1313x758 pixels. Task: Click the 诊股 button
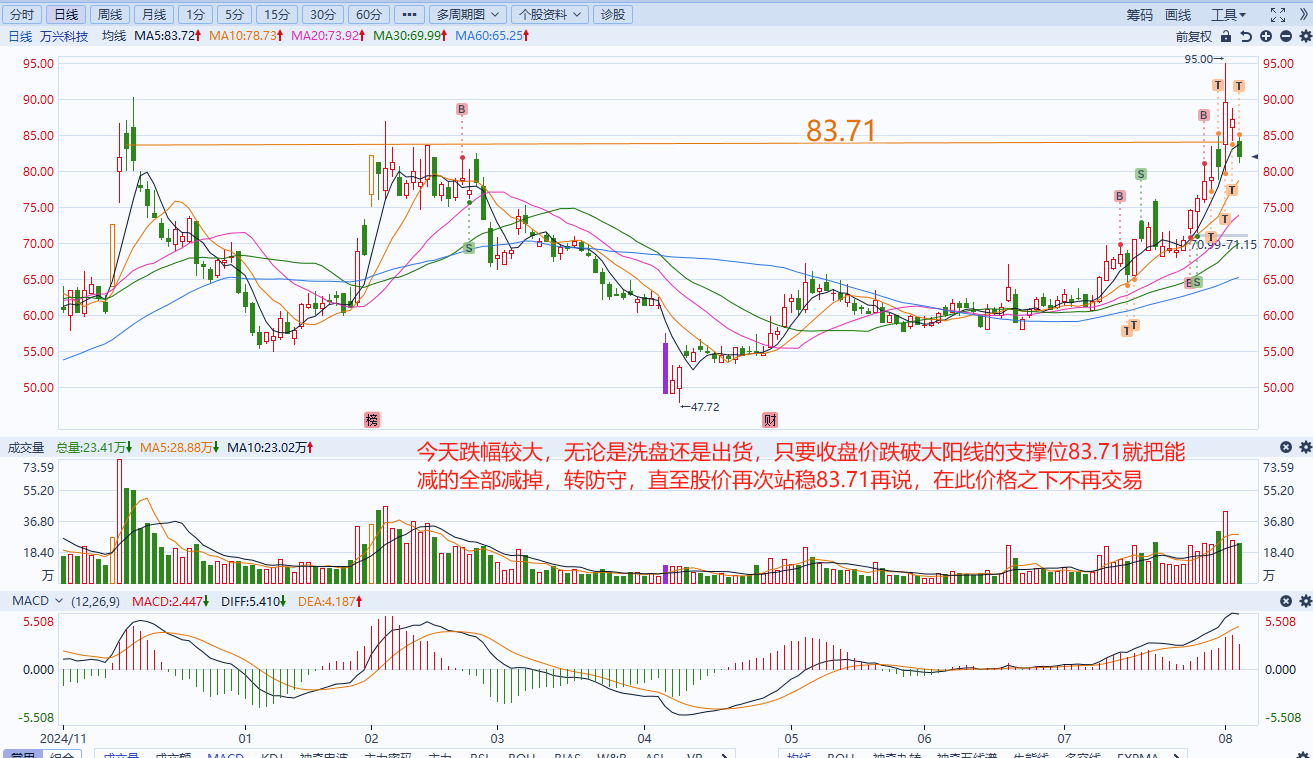pyautogui.click(x=613, y=15)
